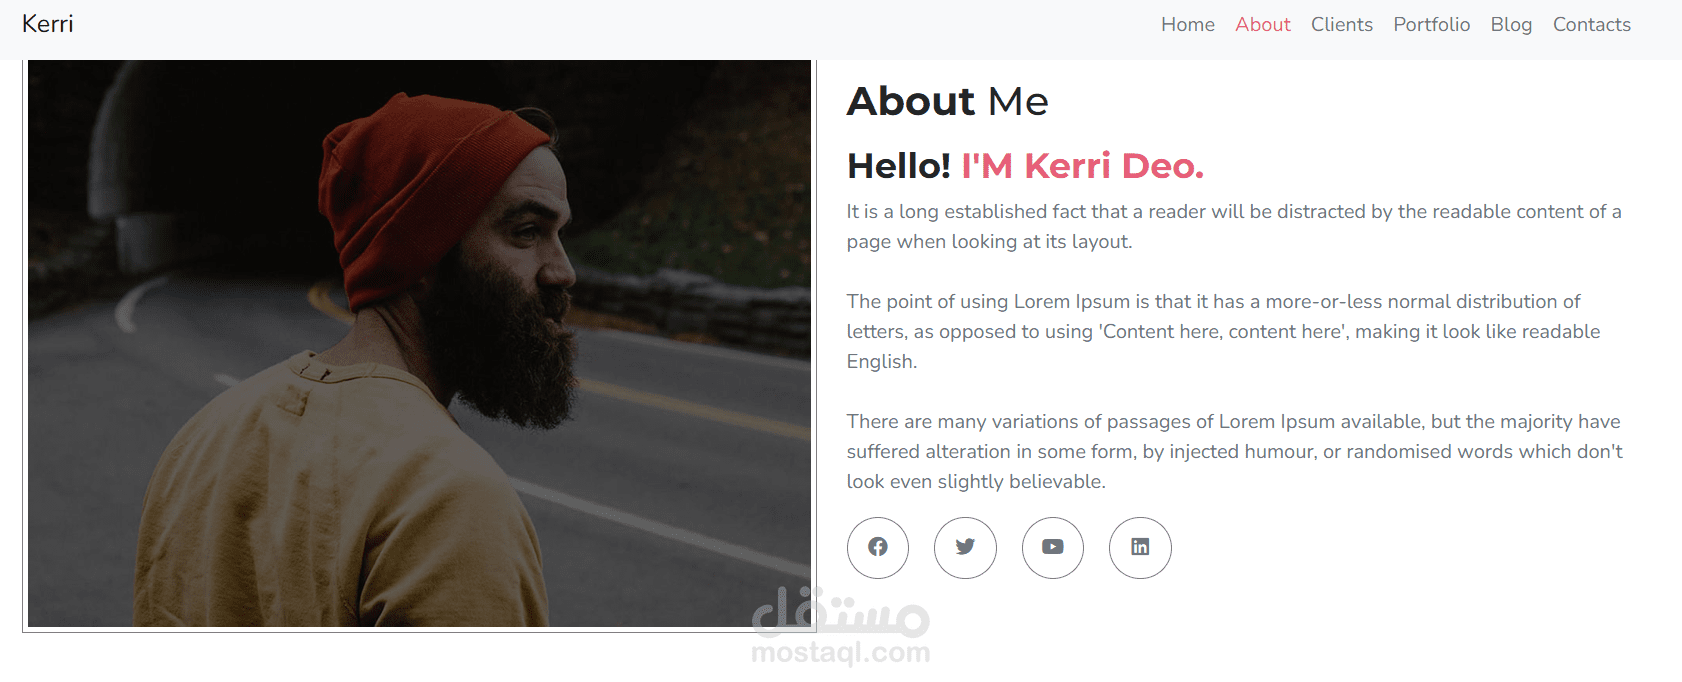Click the Arabic mostaql watermark logo
The width and height of the screenshot is (1682, 682).
click(x=840, y=612)
